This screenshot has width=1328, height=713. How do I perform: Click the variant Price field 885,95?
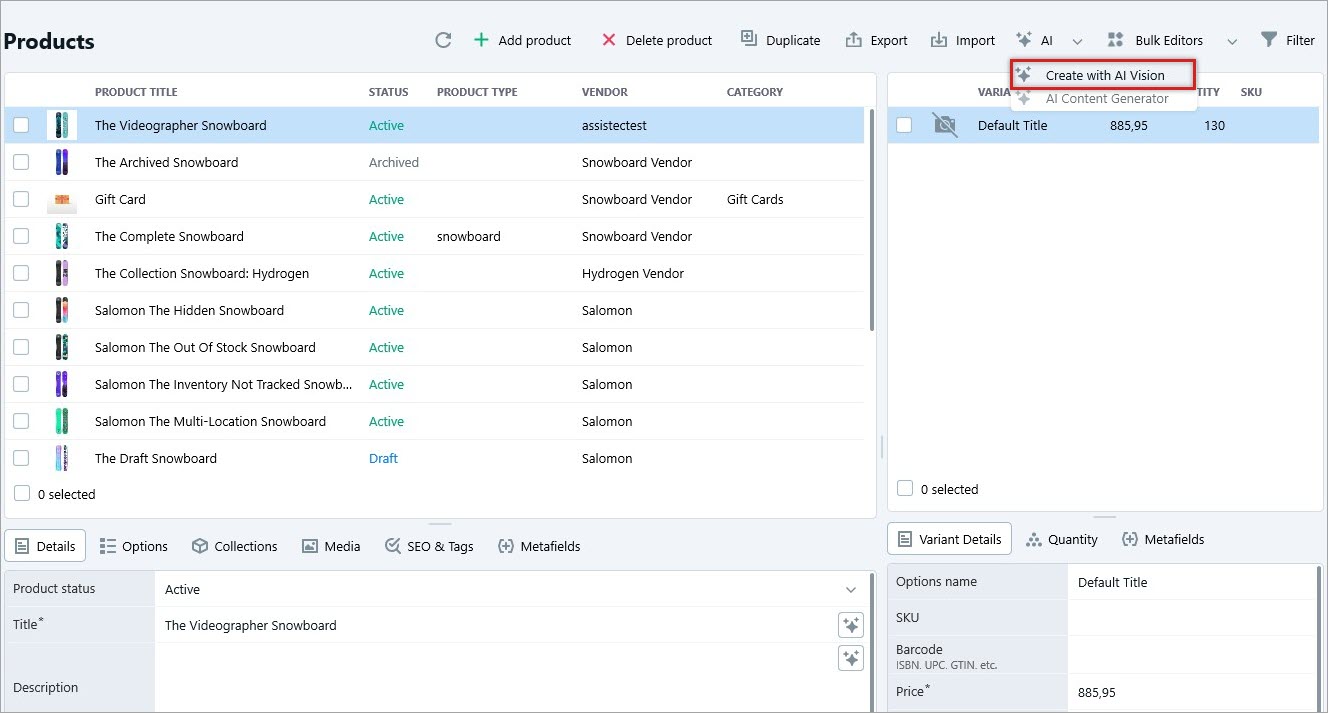(x=1193, y=692)
